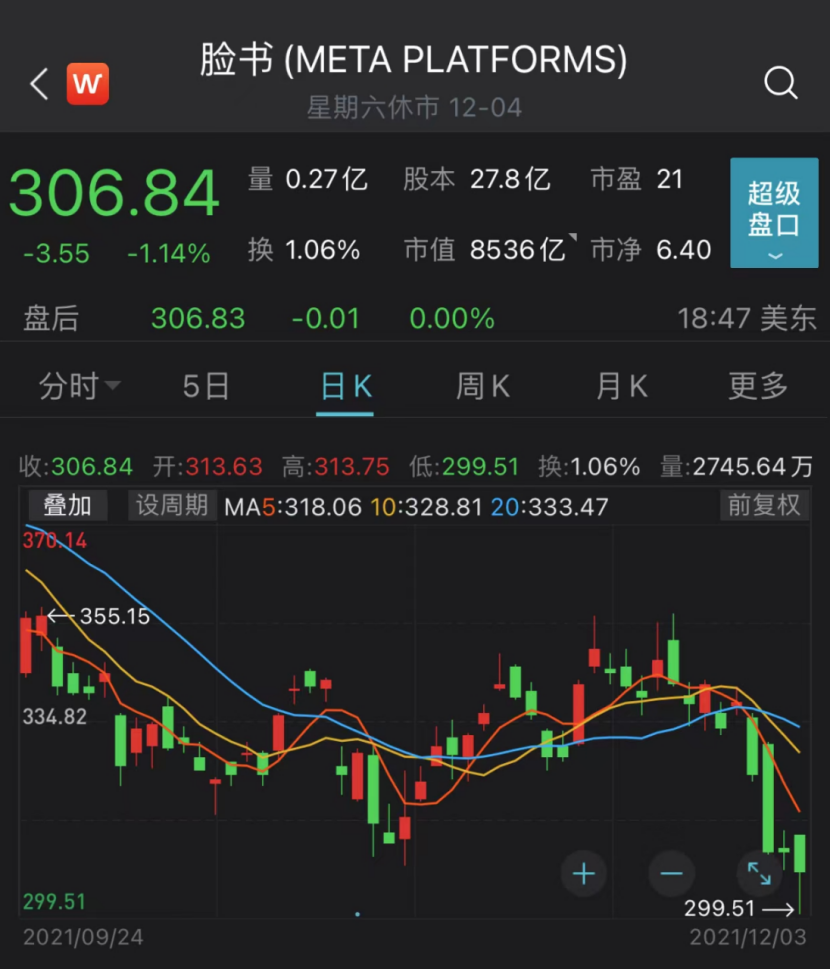
Task: Click the 20:333.47 moving average label
Action: [x=549, y=507]
